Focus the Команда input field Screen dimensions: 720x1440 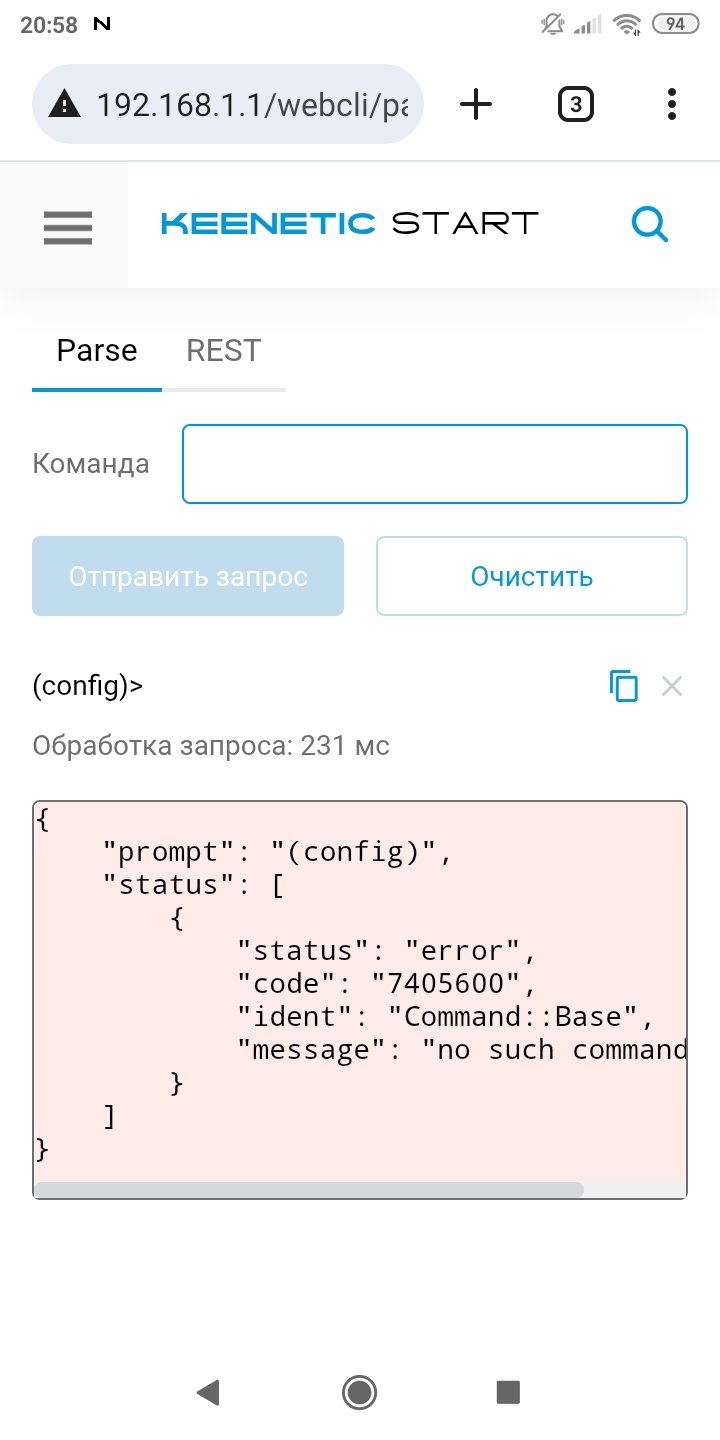435,464
